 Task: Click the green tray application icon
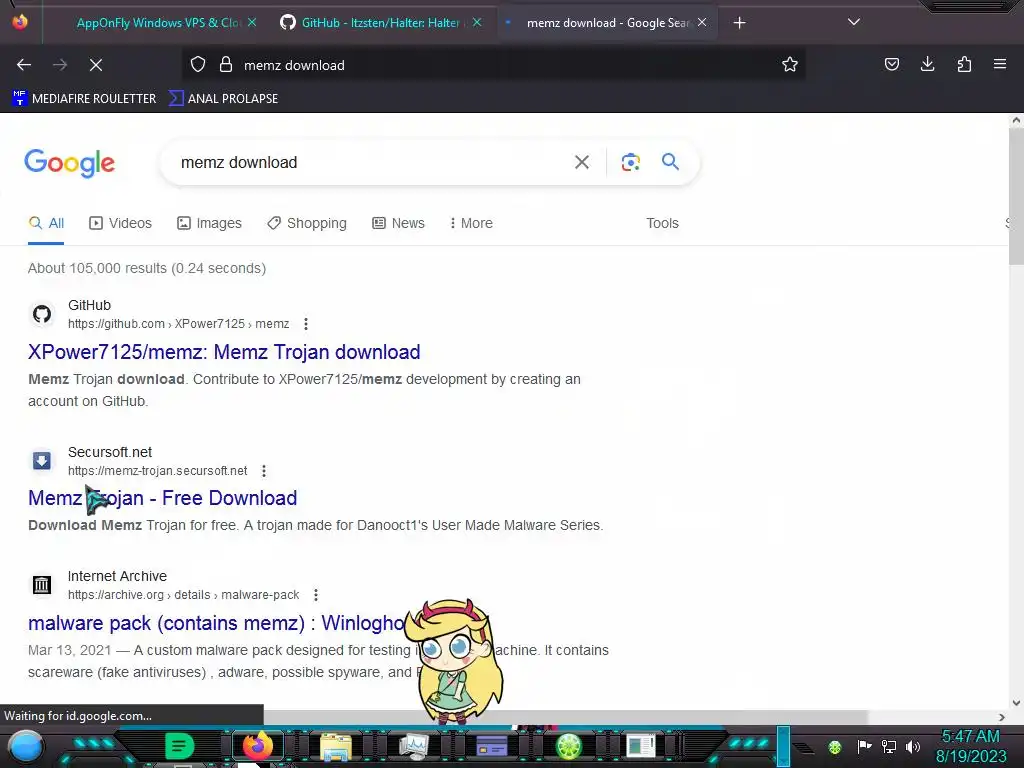[835, 747]
